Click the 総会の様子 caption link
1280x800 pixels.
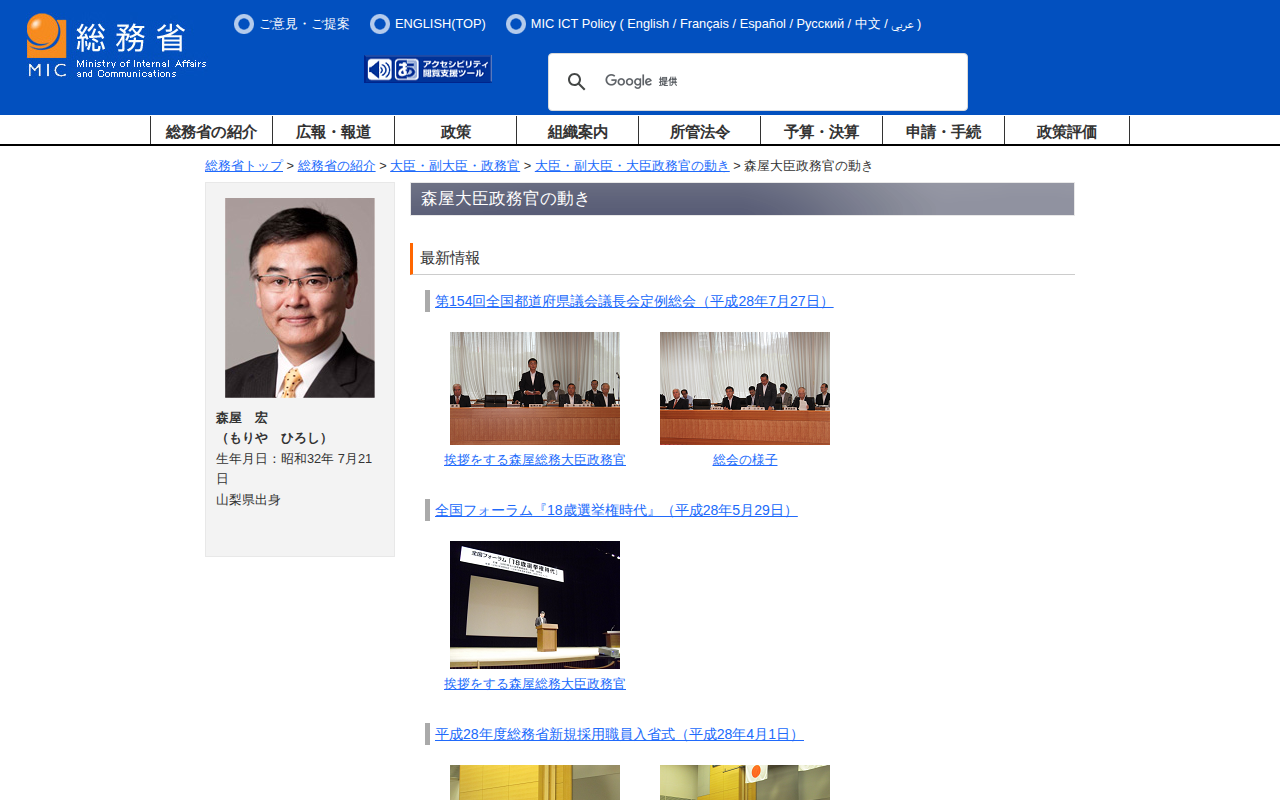745,460
